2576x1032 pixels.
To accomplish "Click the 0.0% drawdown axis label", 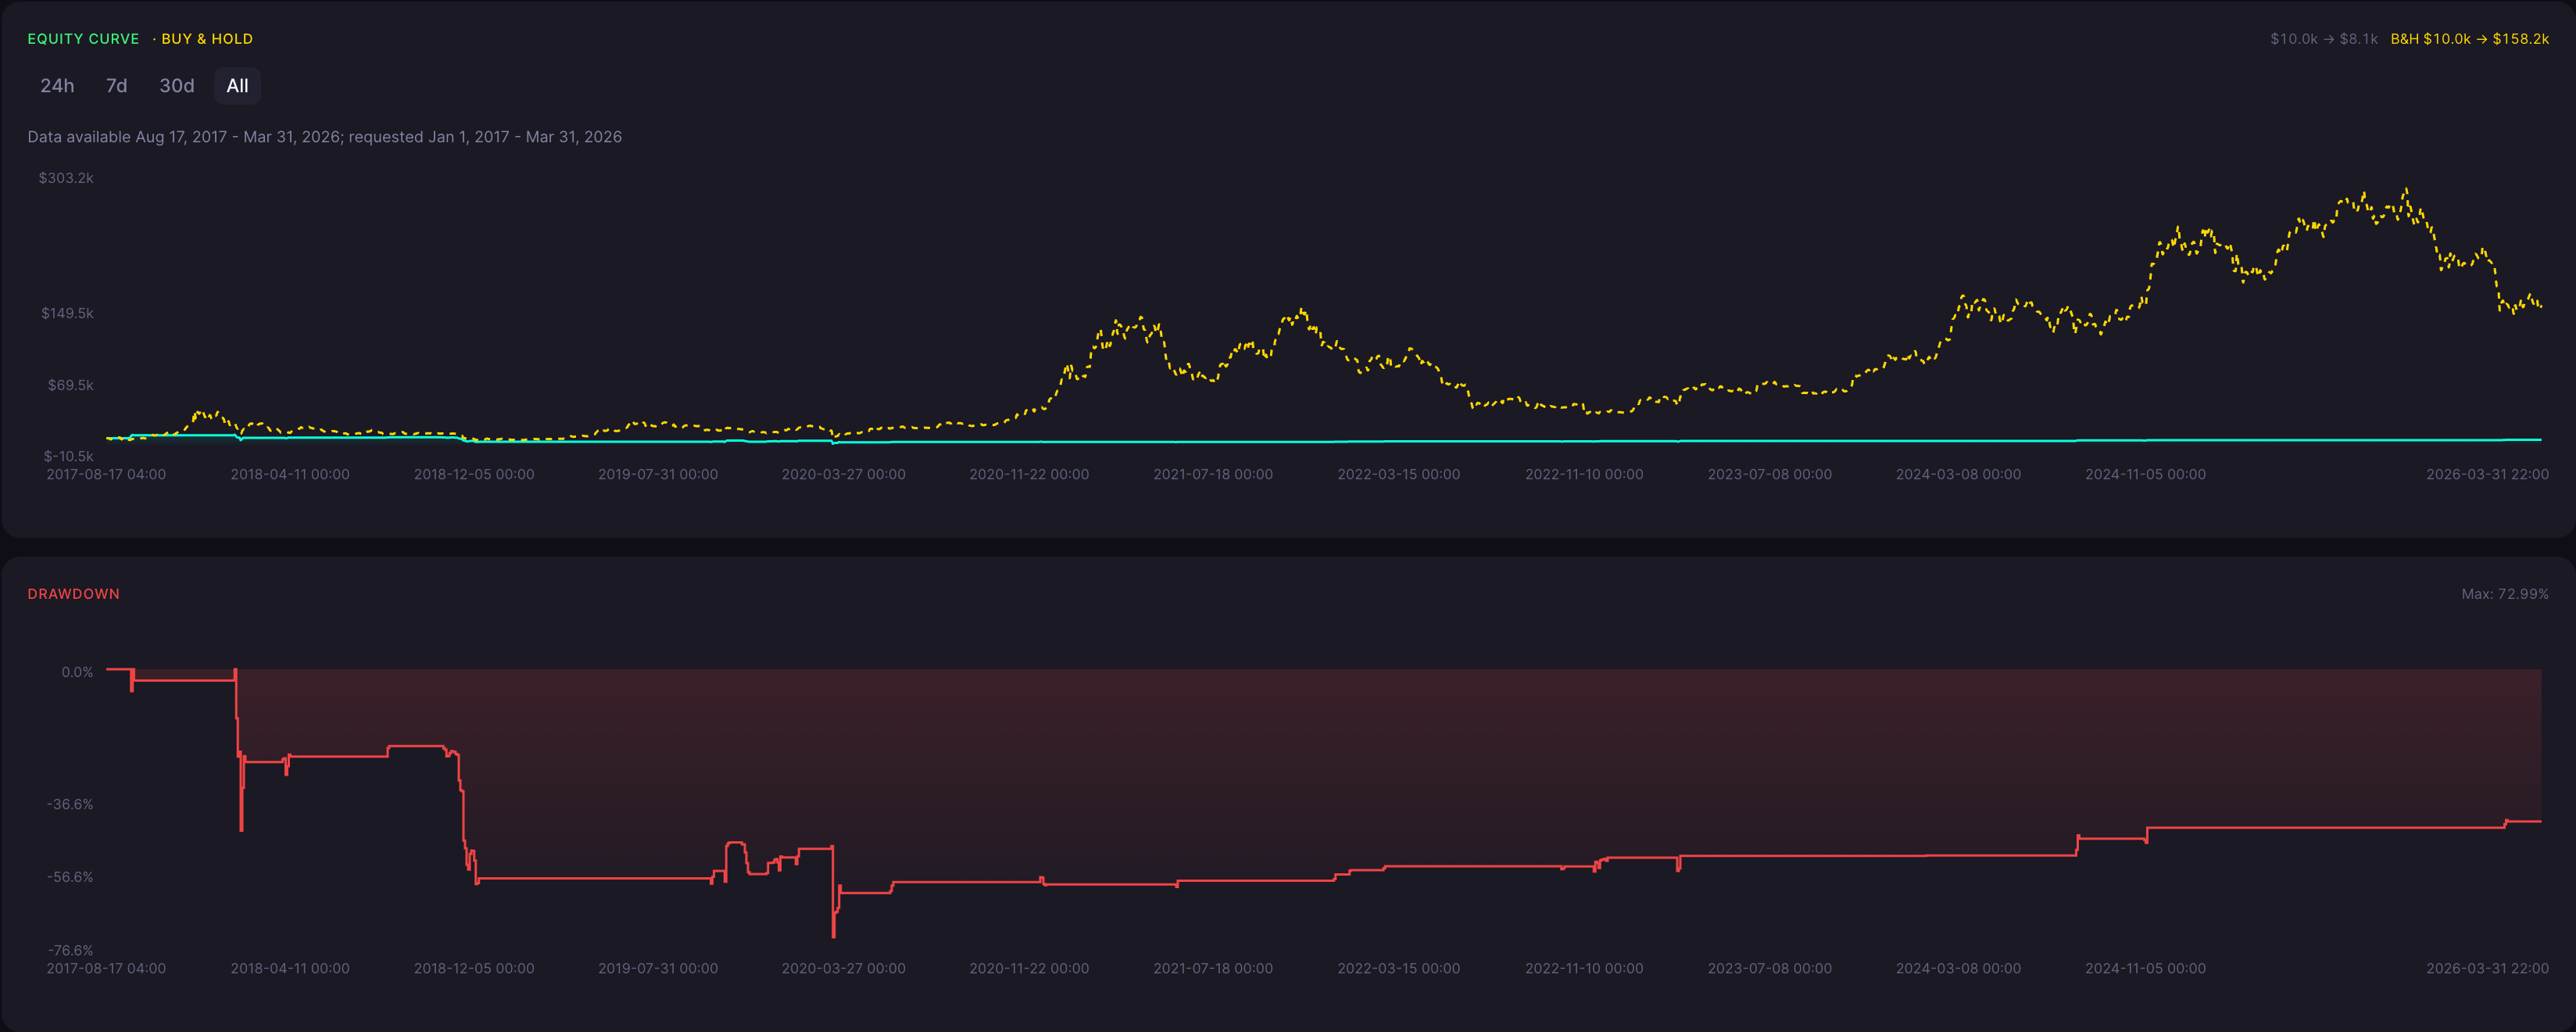I will click(77, 672).
